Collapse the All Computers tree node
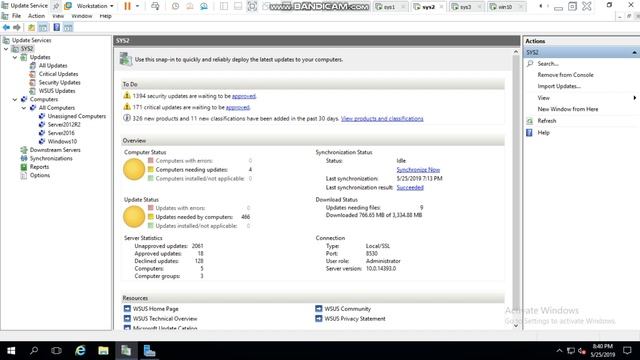Viewport: 640px width, 360px height. pos(24,108)
